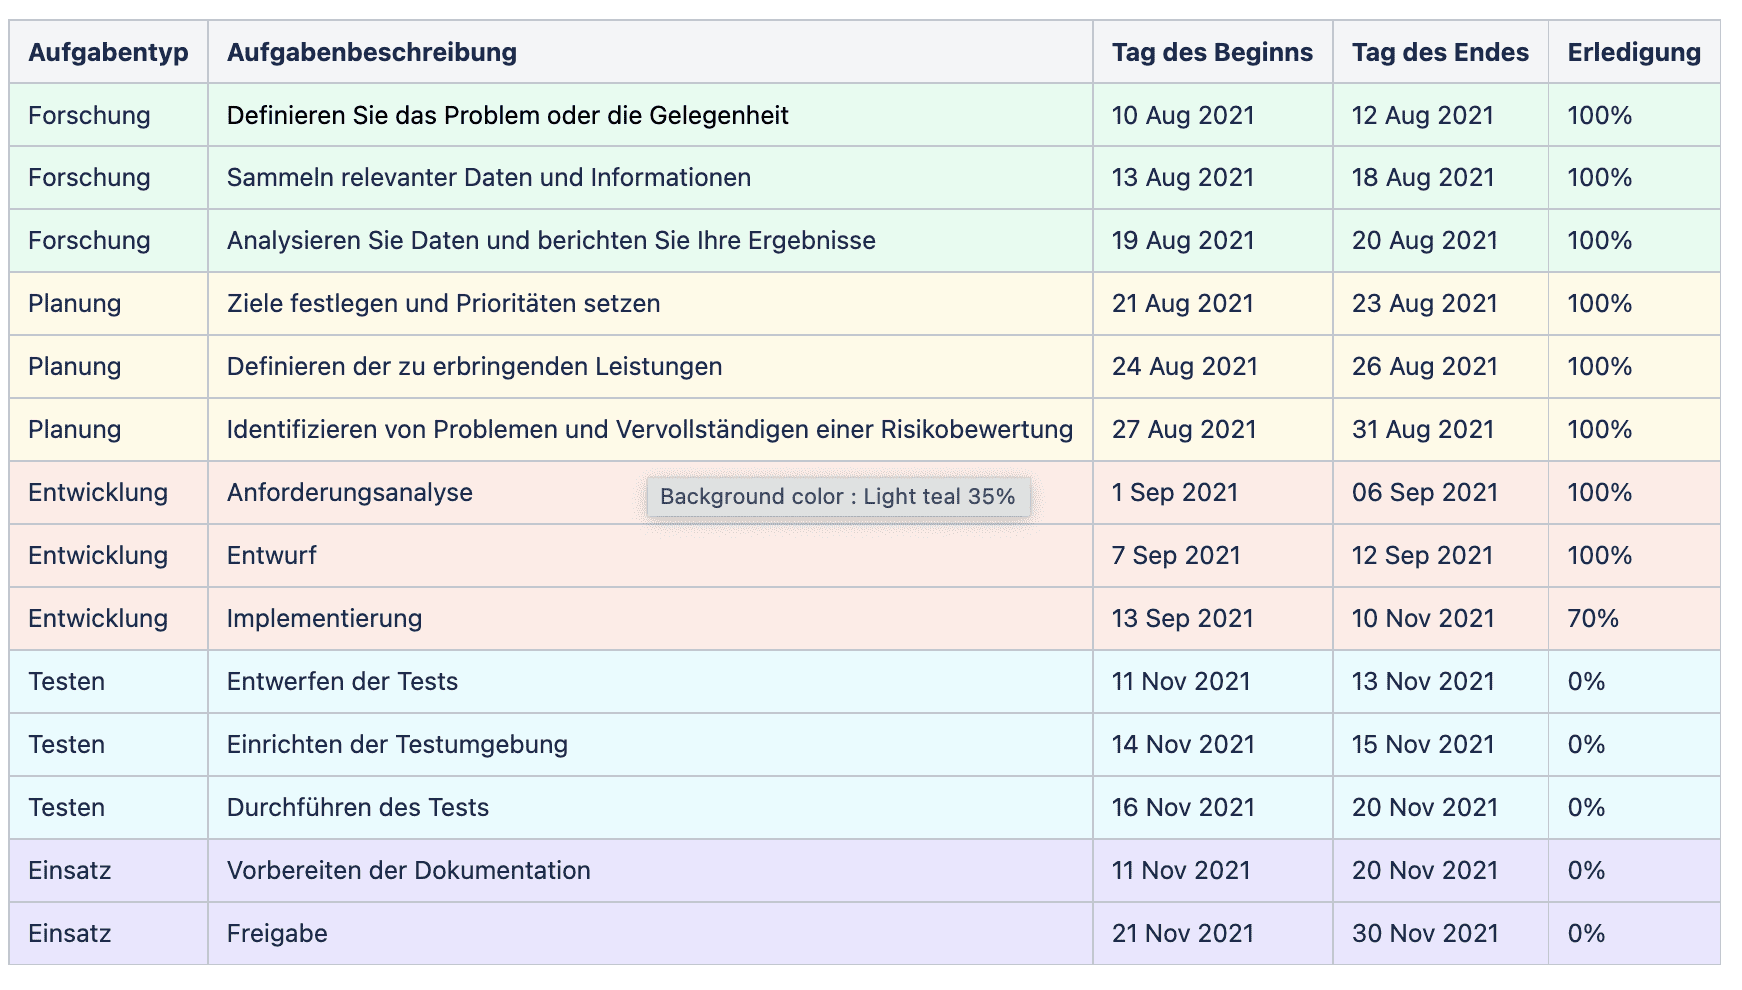Click the end date 26 Aug 2021
This screenshot has width=1742, height=990.
point(1424,367)
